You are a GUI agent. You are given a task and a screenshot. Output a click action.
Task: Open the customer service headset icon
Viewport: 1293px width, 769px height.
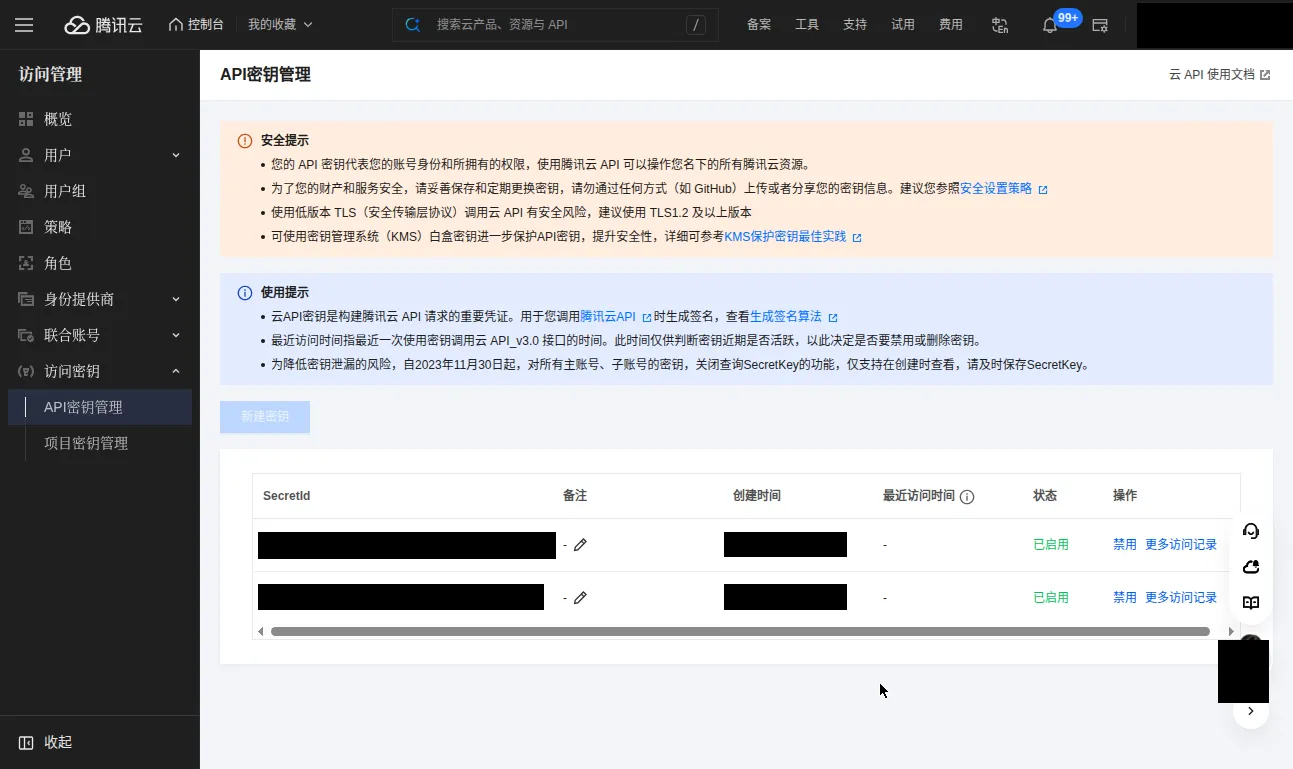(x=1251, y=531)
